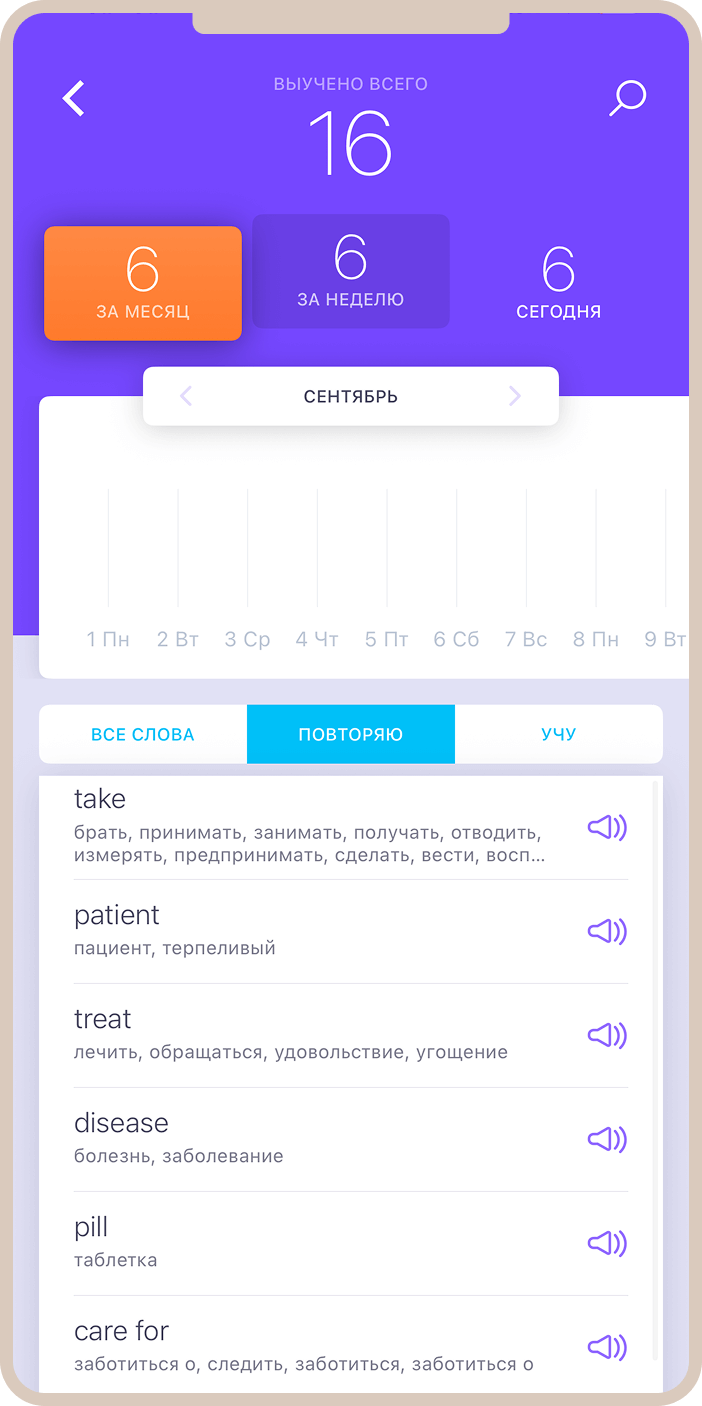
Task: Go to the next month after Сентябрь
Action: [515, 397]
